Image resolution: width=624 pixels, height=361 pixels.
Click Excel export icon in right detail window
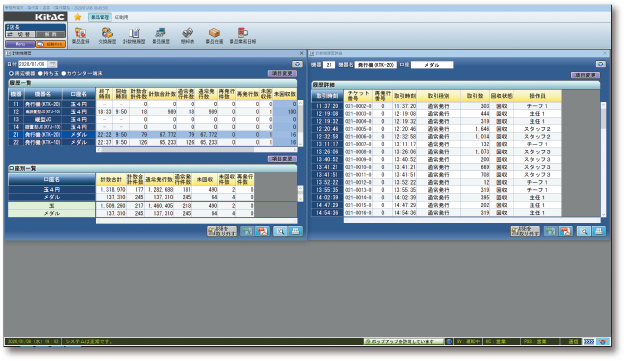pyautogui.click(x=550, y=231)
